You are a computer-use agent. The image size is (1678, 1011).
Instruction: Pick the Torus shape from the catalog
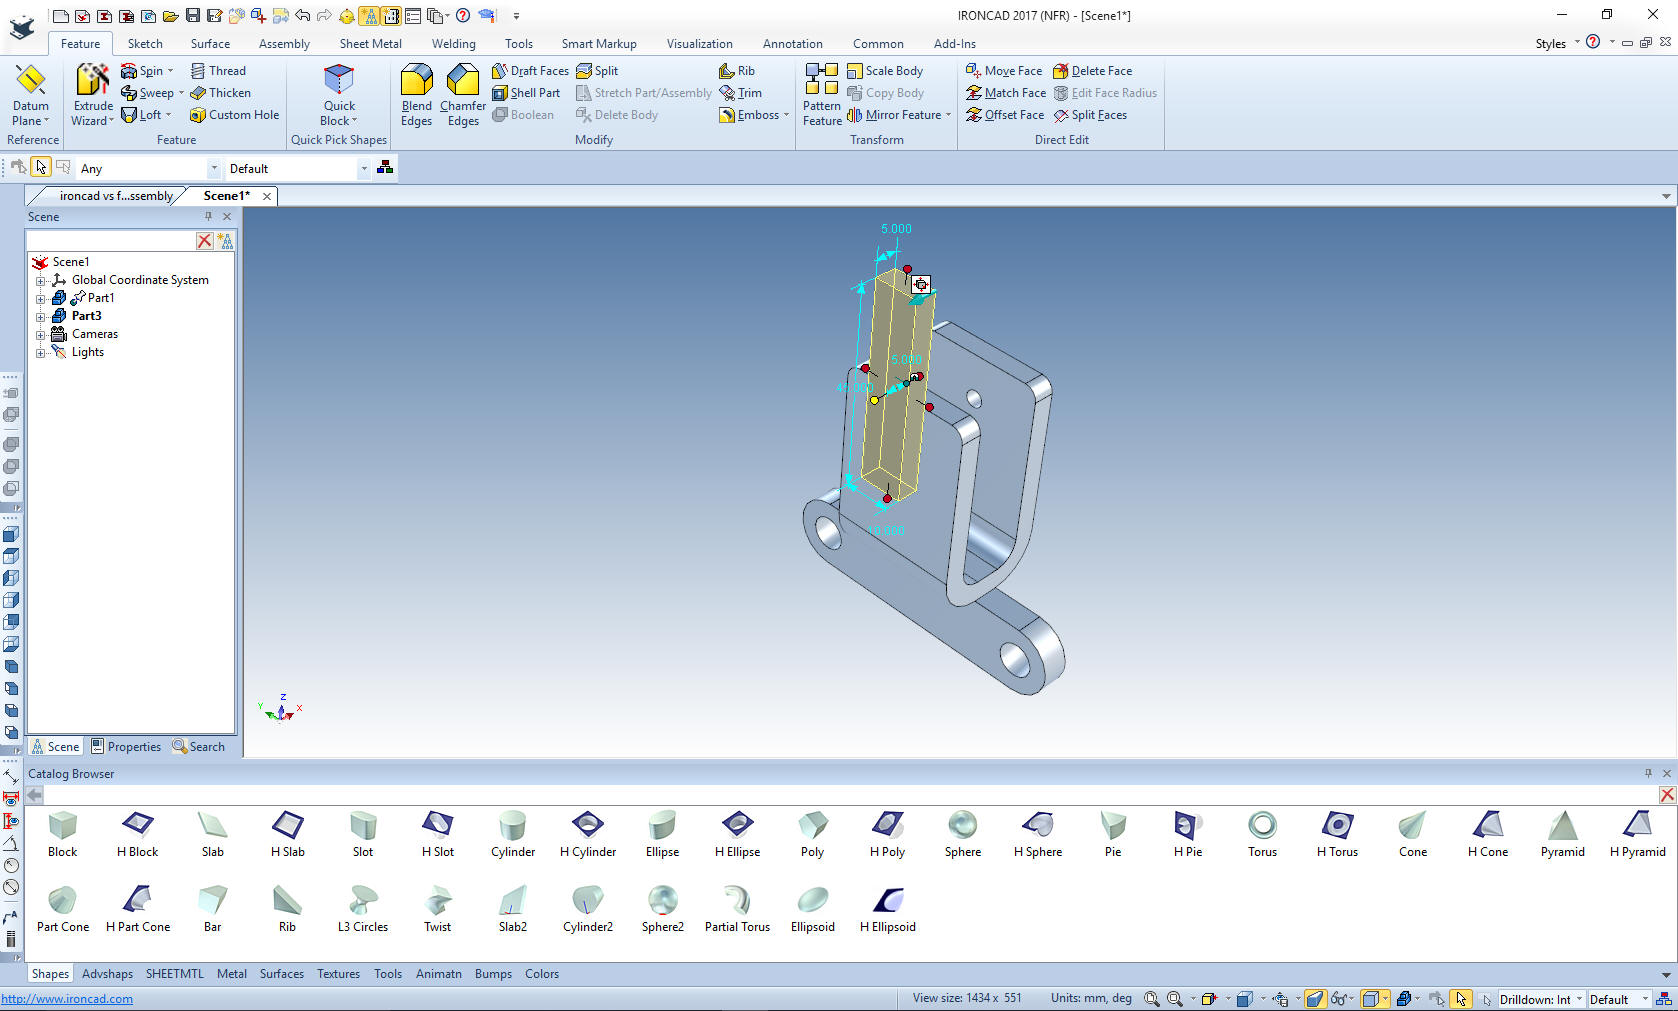coord(1262,834)
